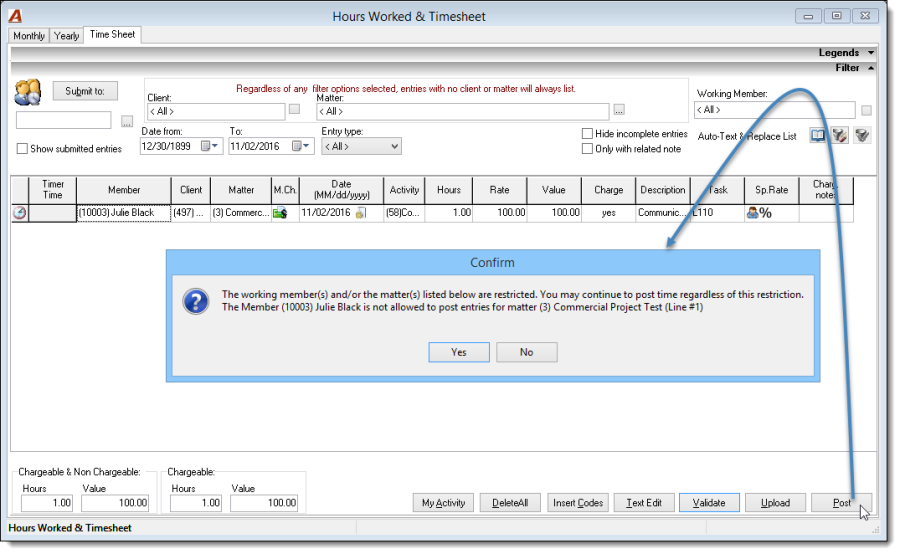The height and width of the screenshot is (554, 900).
Task: Switch to the Yearly tab
Action: click(67, 36)
